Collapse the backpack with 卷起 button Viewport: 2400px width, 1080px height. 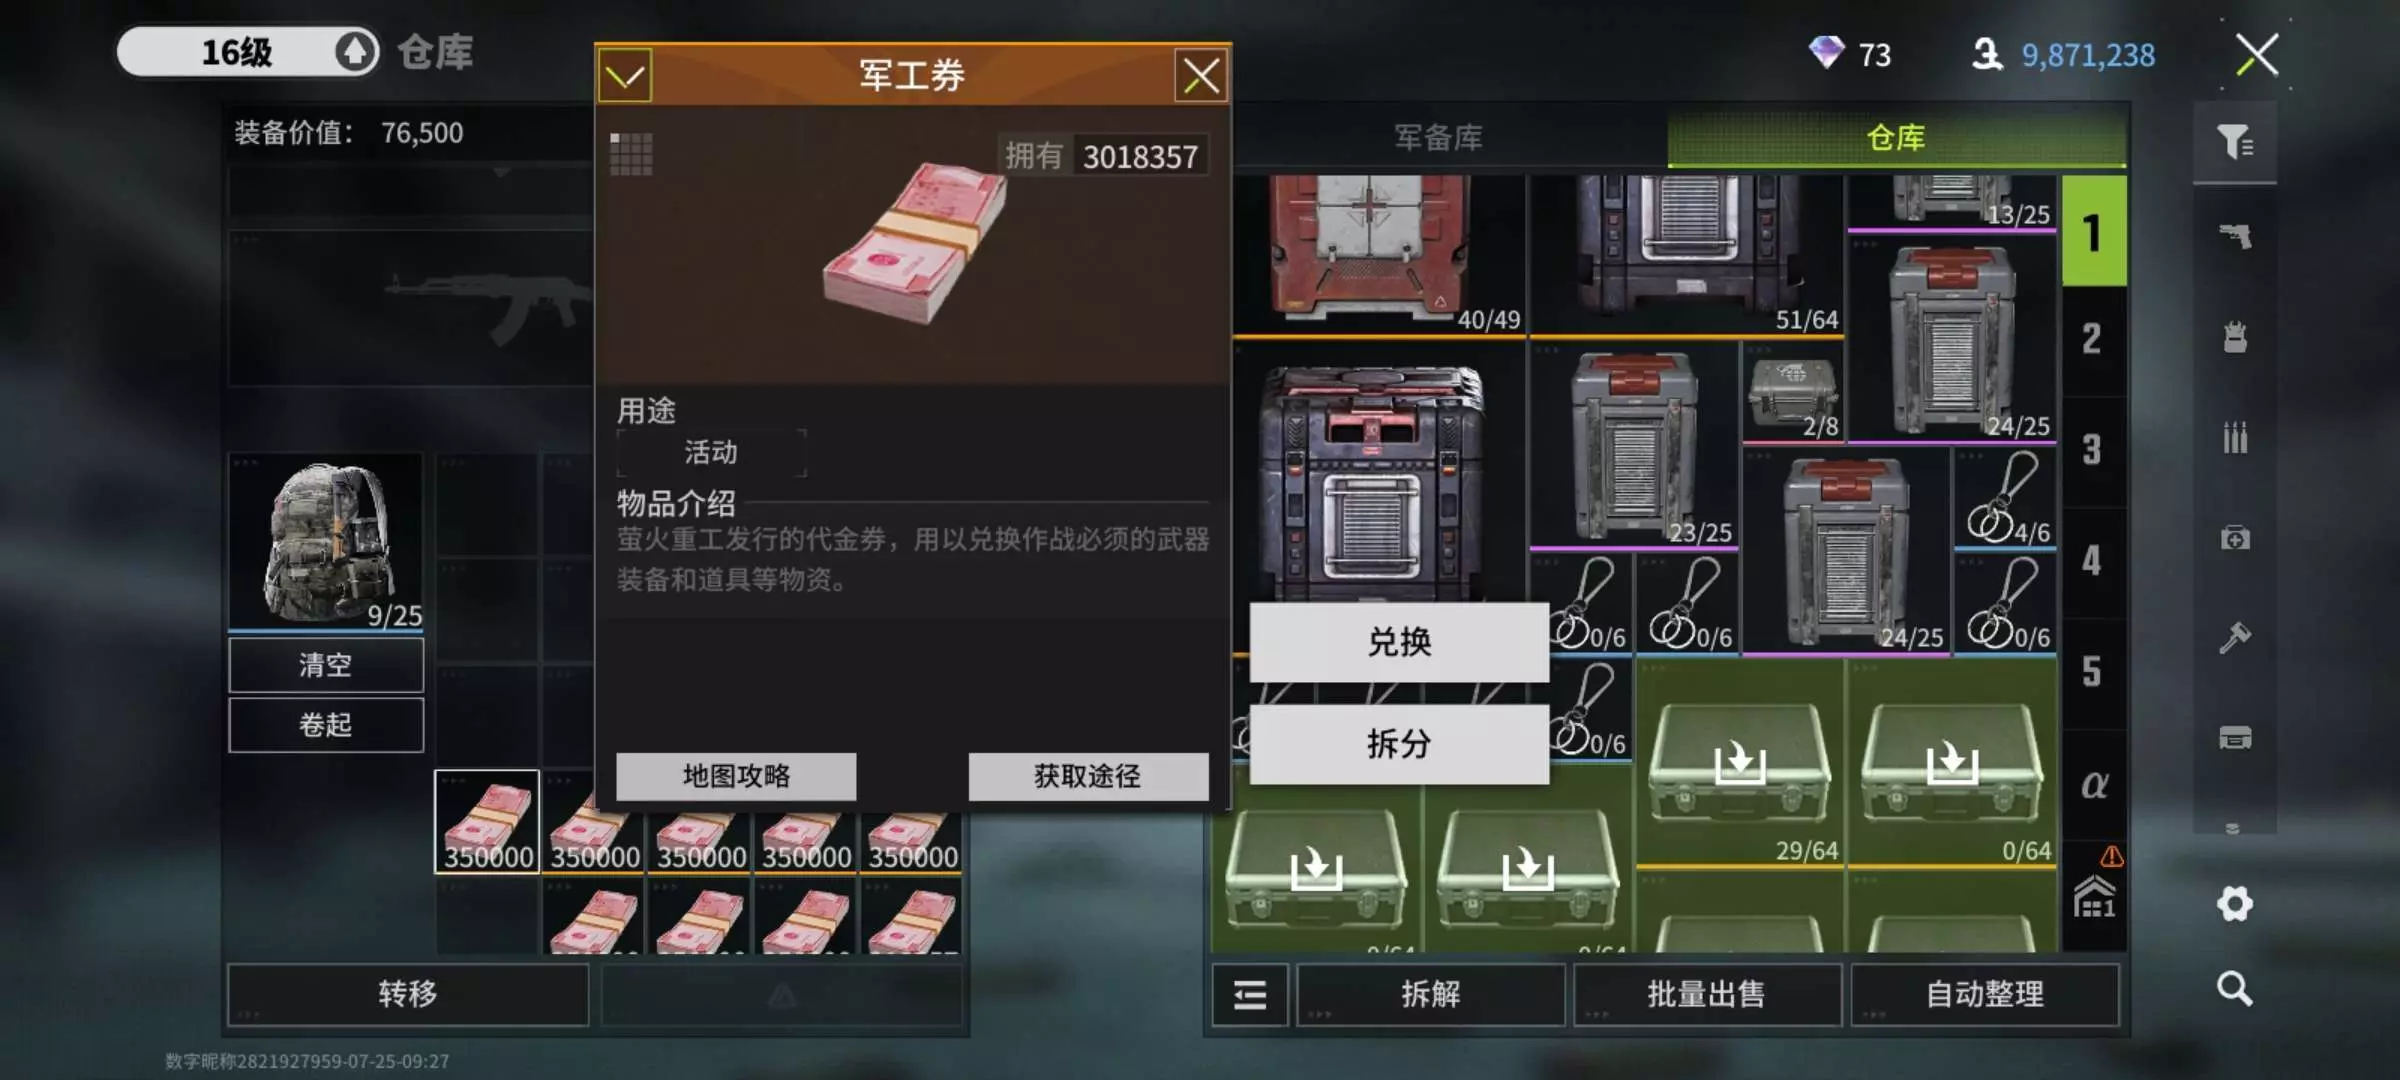pos(326,724)
